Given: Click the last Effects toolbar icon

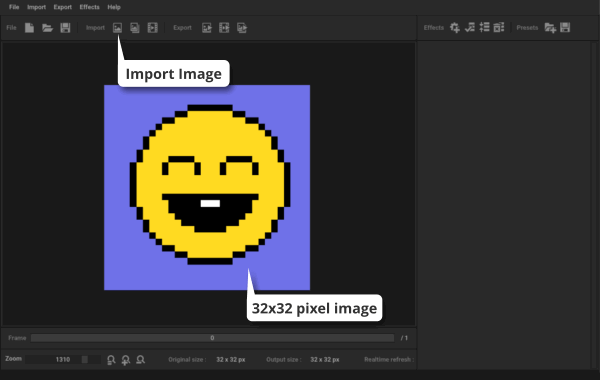Looking at the screenshot, I should [499, 28].
